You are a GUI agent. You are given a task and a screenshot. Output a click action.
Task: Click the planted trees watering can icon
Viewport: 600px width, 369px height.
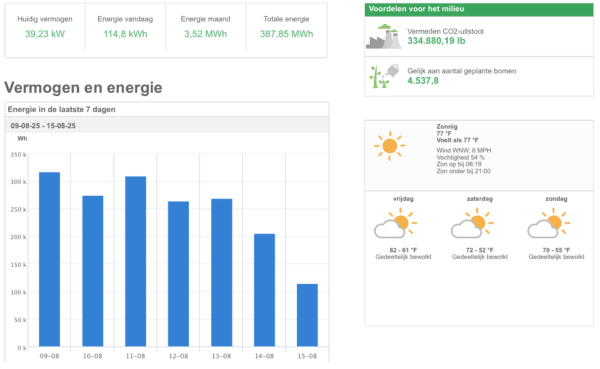384,76
